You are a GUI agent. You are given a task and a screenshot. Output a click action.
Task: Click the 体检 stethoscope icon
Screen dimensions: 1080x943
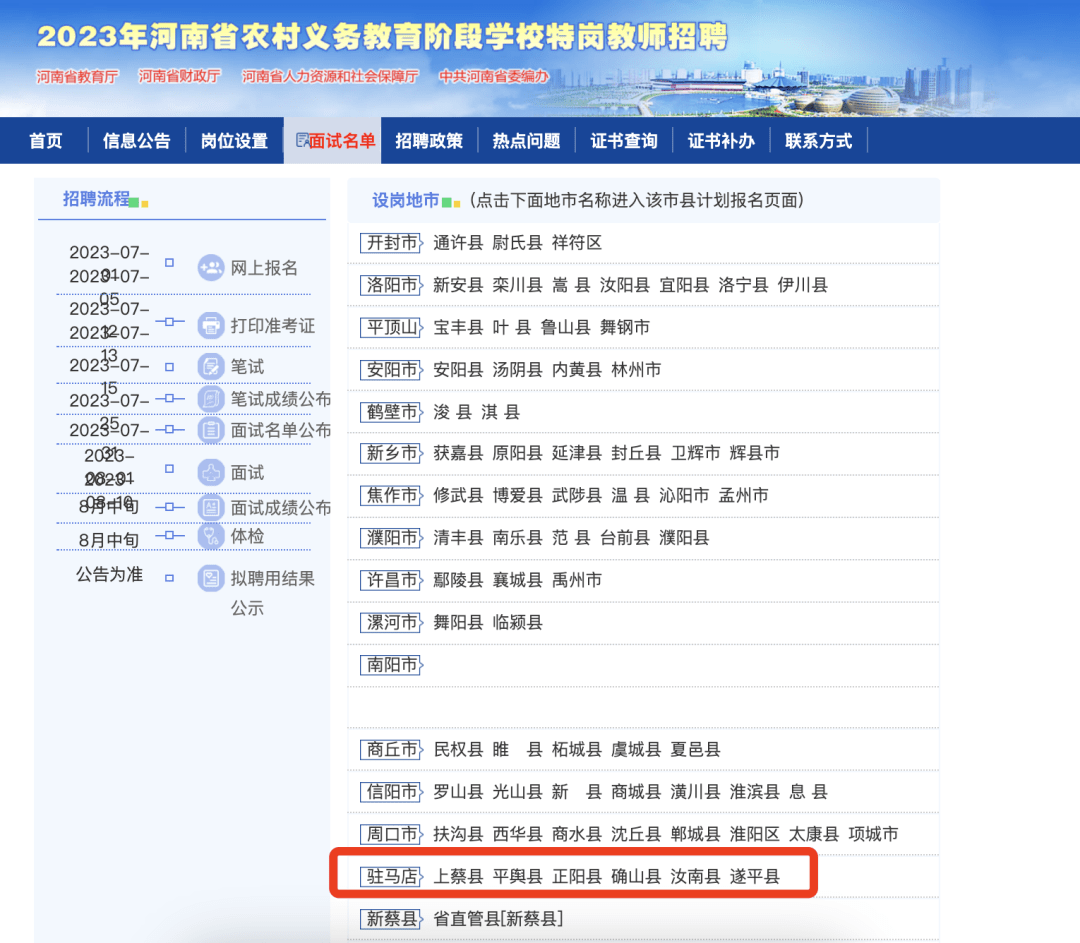(211, 536)
